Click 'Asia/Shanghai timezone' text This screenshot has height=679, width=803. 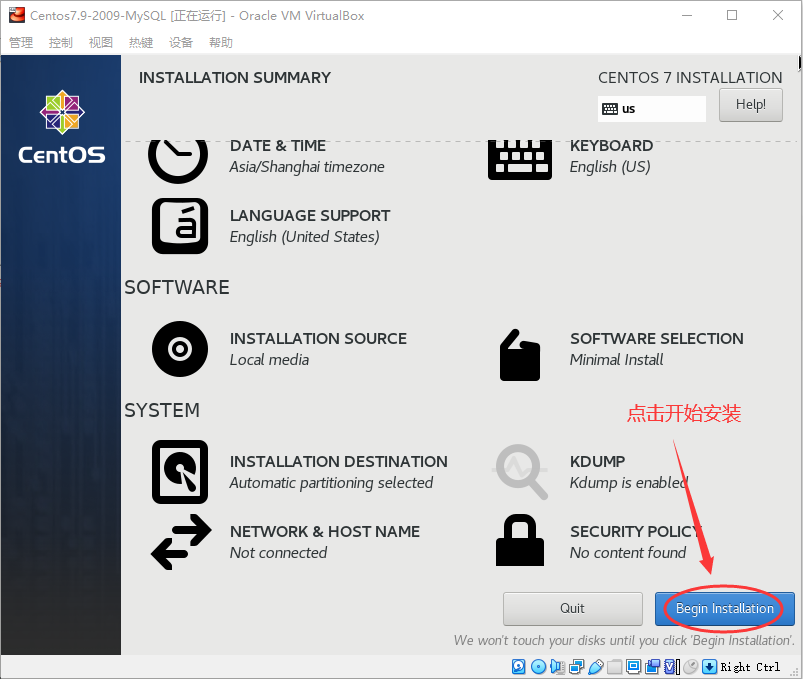click(x=307, y=167)
